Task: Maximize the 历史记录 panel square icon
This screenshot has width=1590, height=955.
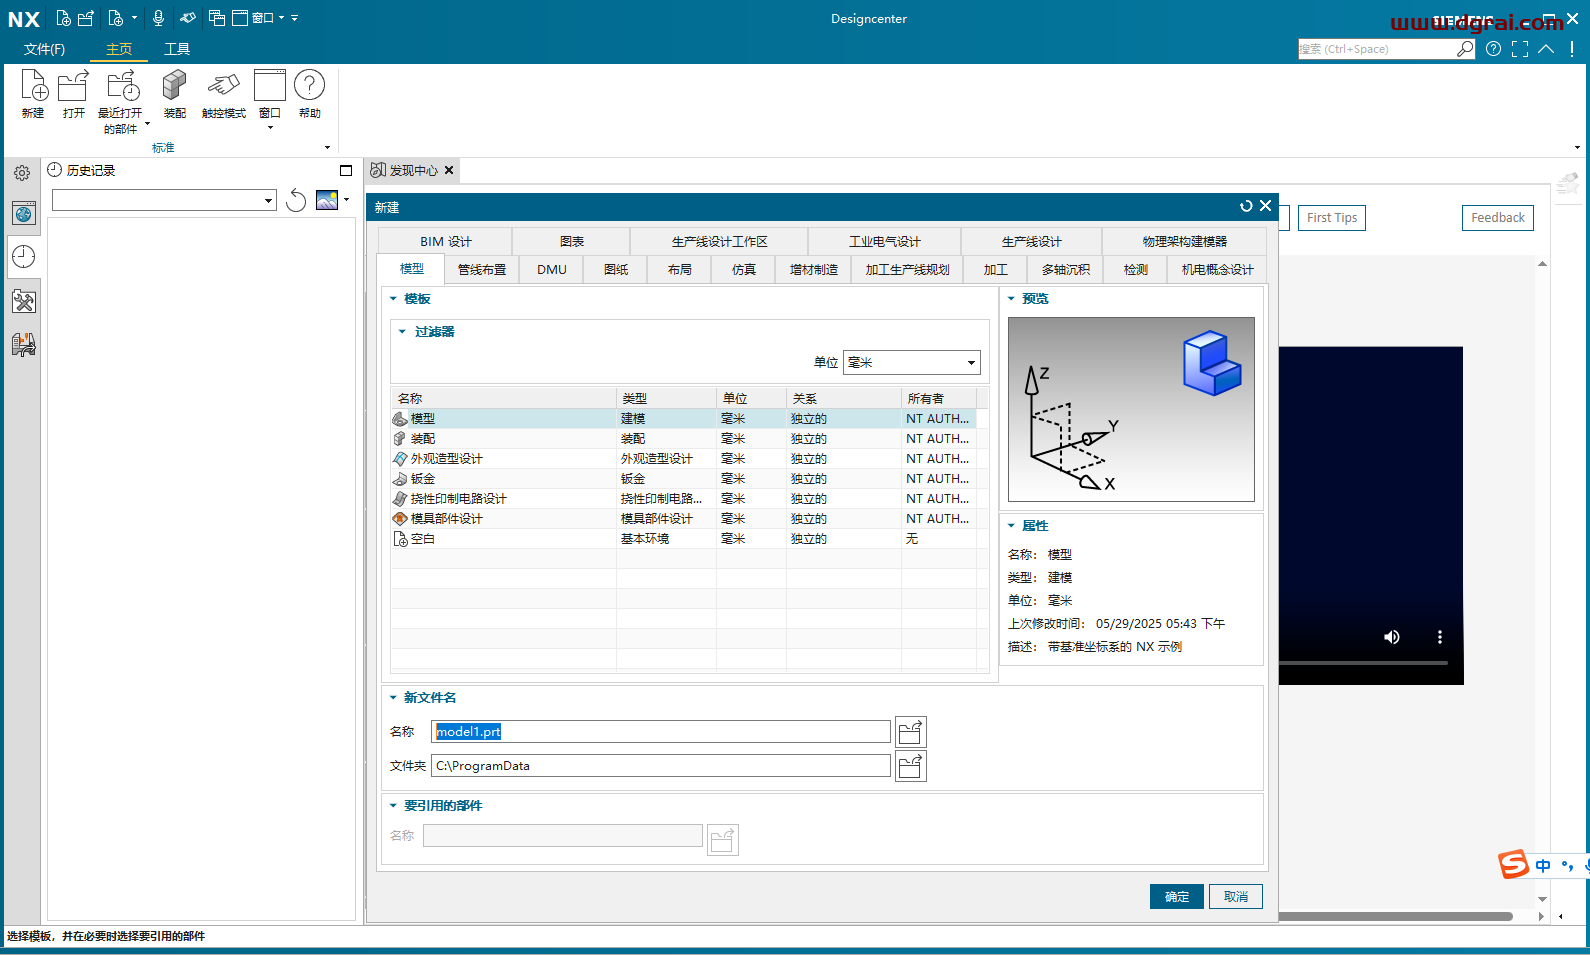Action: [346, 171]
